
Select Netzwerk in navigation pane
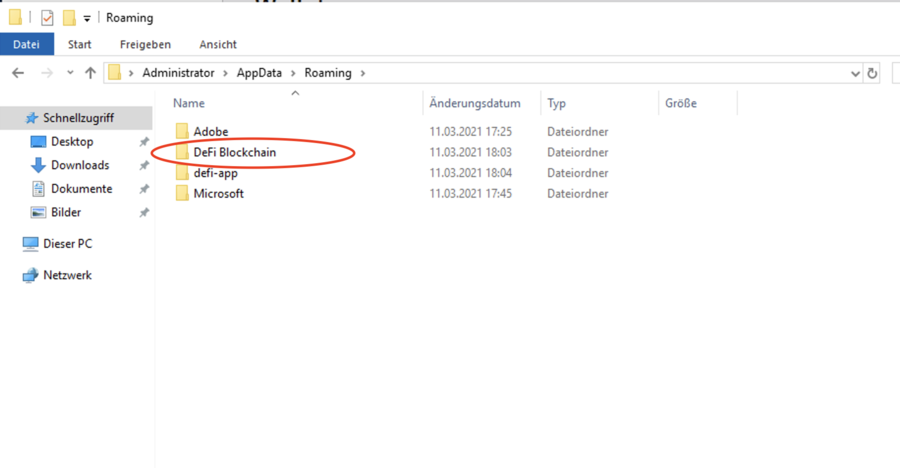tap(67, 275)
